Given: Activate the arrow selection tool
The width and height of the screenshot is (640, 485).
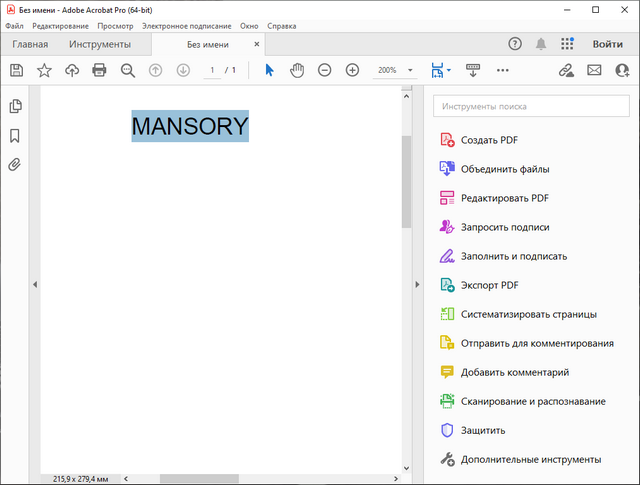Looking at the screenshot, I should tap(269, 70).
